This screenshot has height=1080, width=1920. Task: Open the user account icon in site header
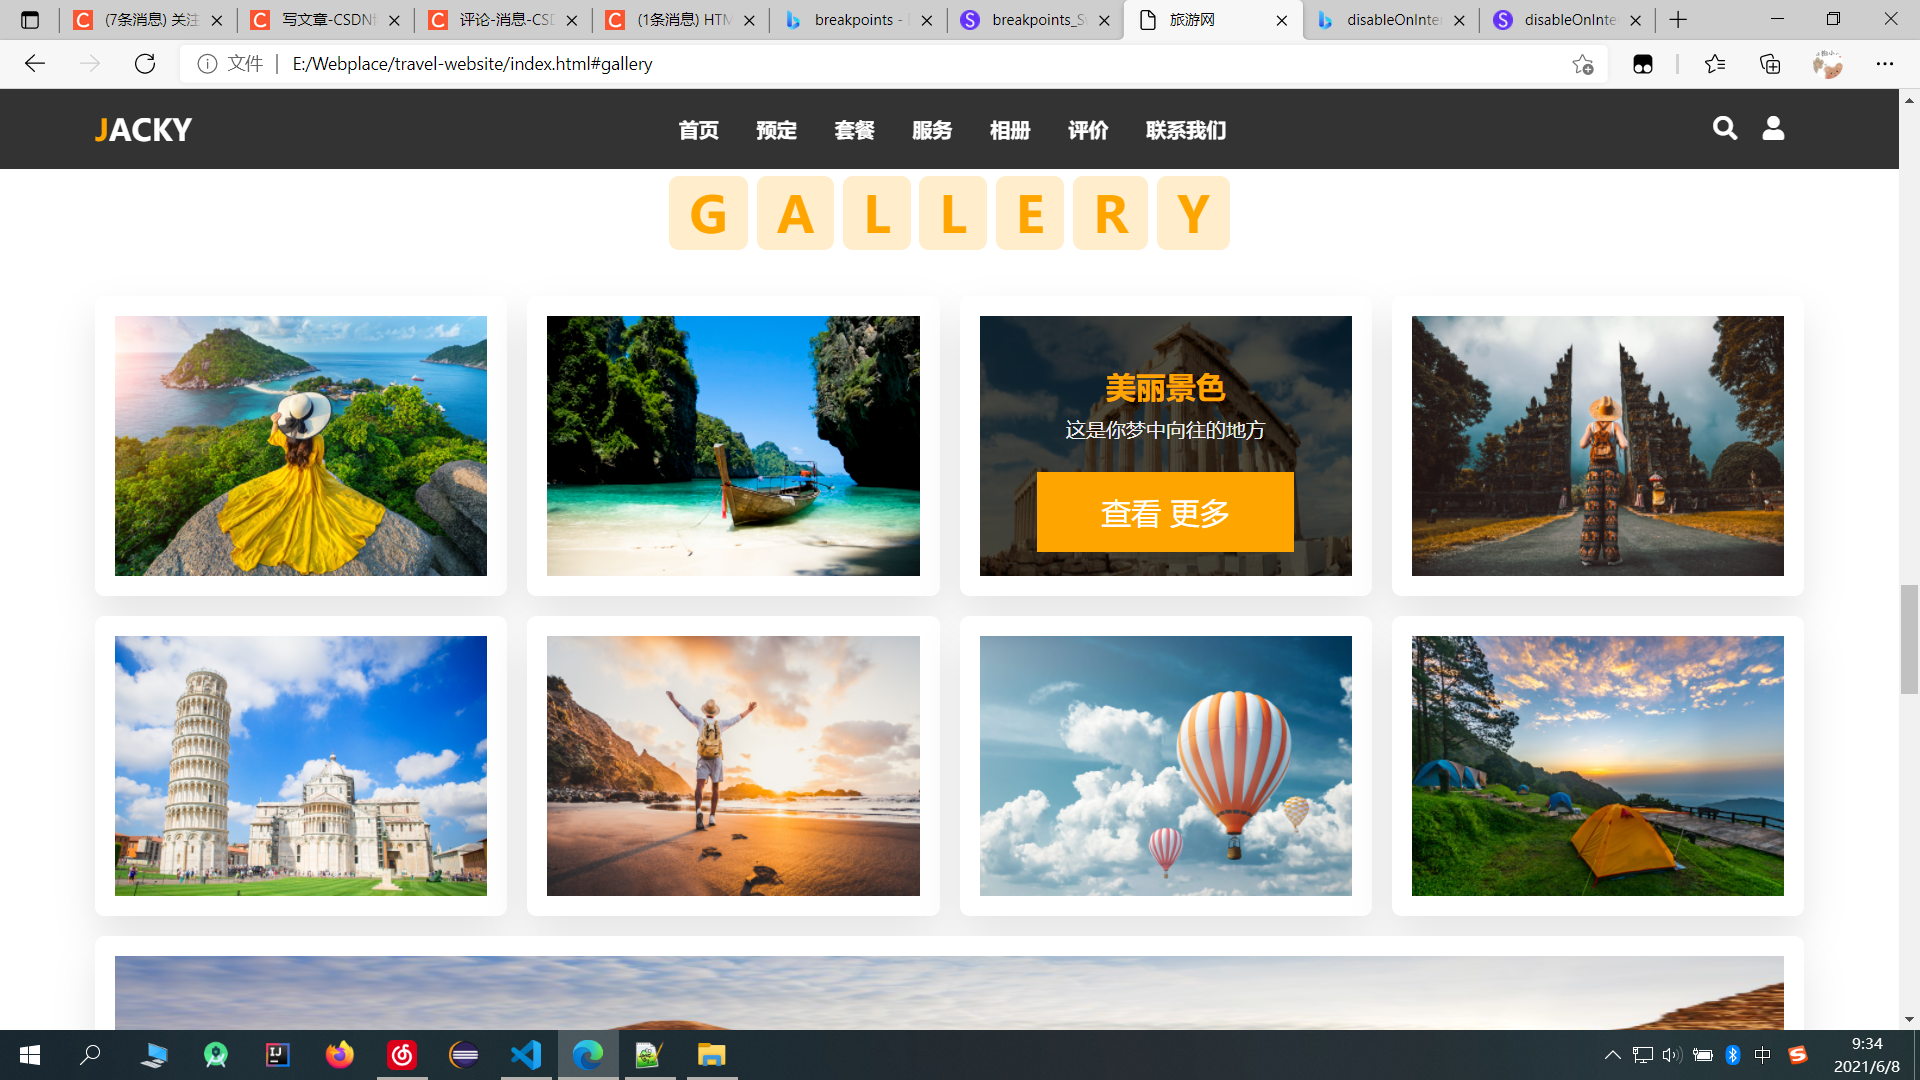[1773, 128]
